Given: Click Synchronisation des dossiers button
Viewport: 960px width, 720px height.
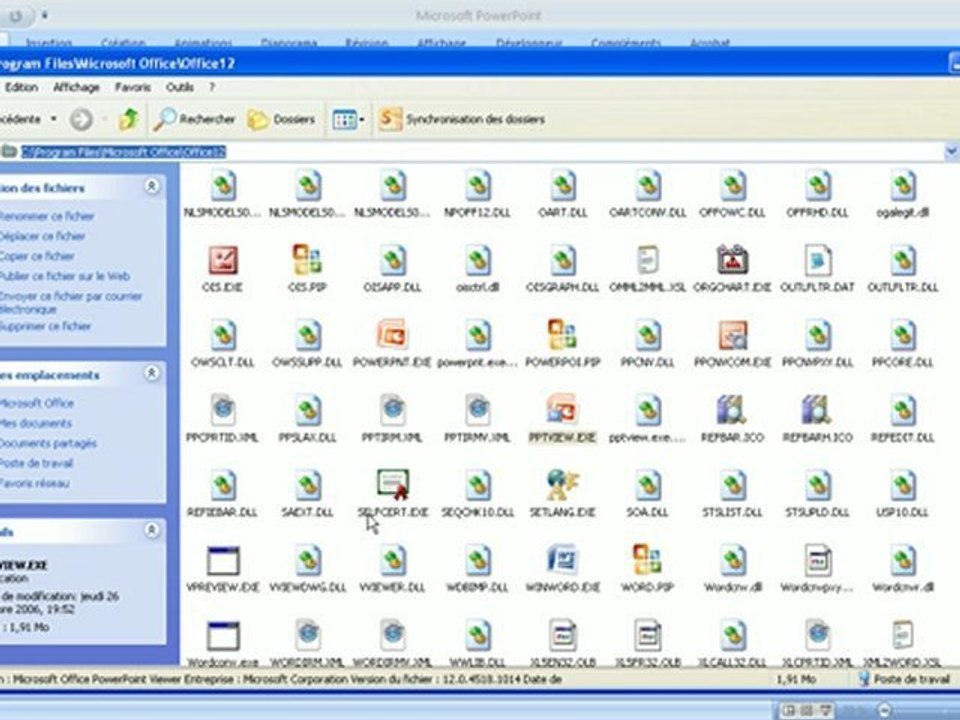Looking at the screenshot, I should click(461, 119).
